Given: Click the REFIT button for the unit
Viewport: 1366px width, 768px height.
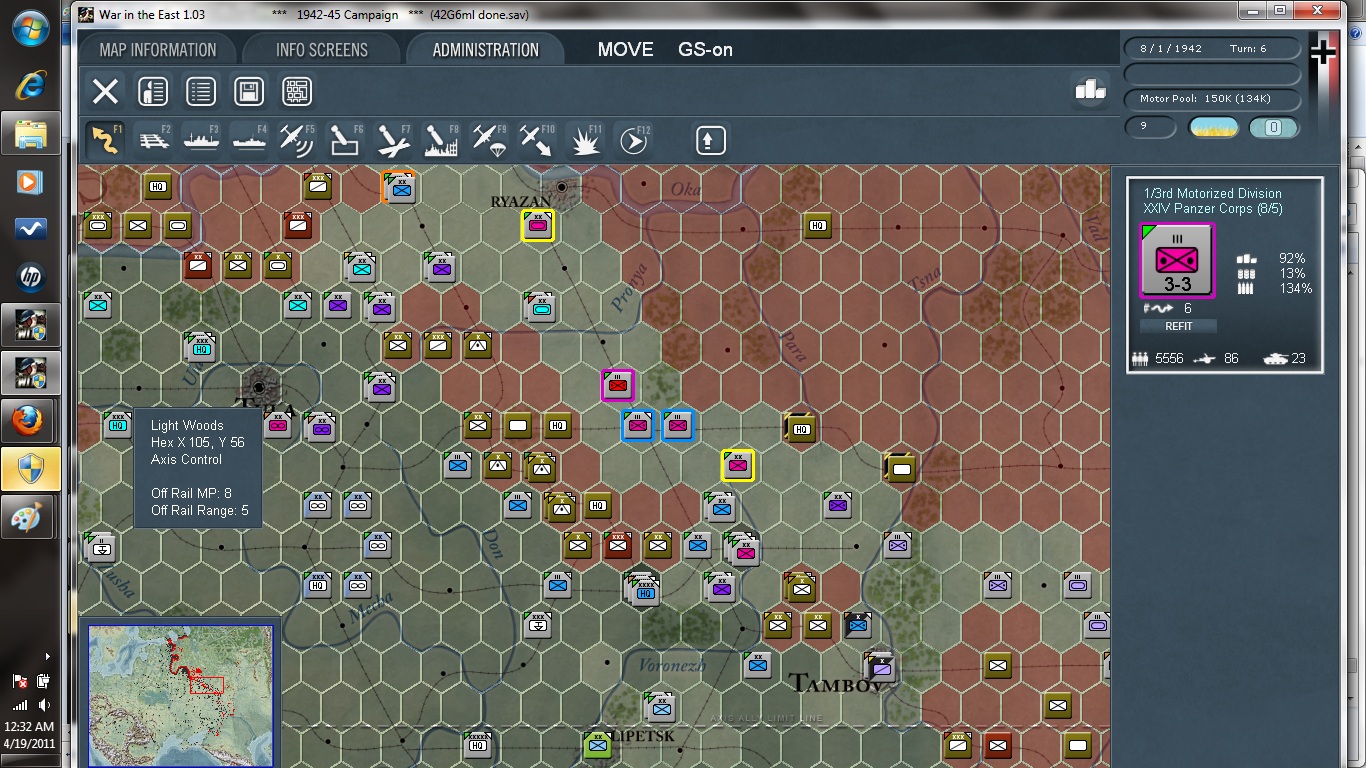Looking at the screenshot, I should 1179,326.
